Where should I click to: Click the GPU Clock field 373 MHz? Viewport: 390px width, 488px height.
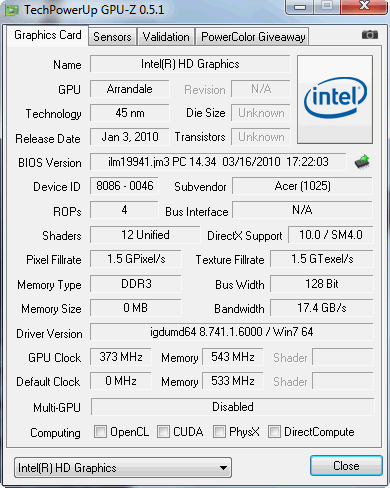[121, 357]
